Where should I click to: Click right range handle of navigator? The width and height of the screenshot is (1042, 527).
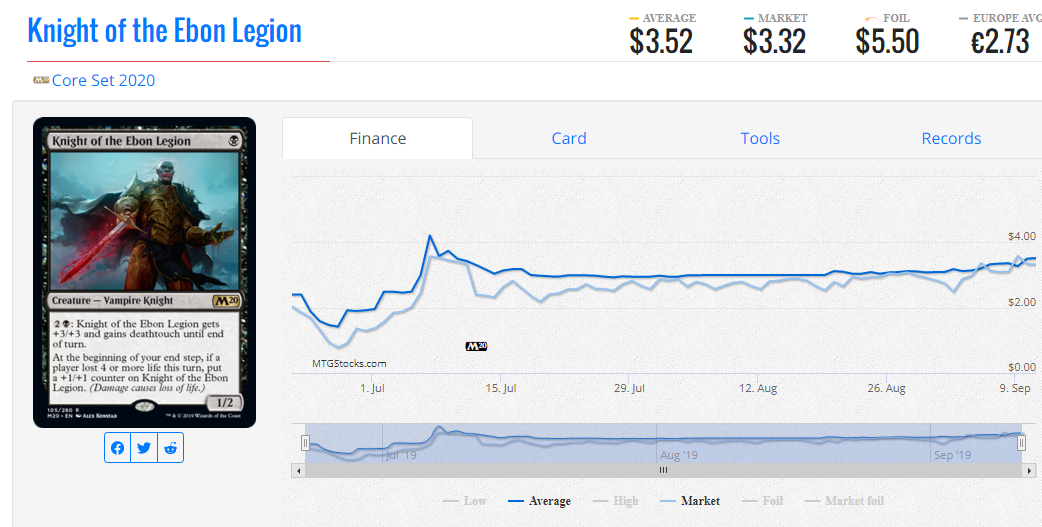pos(1021,443)
